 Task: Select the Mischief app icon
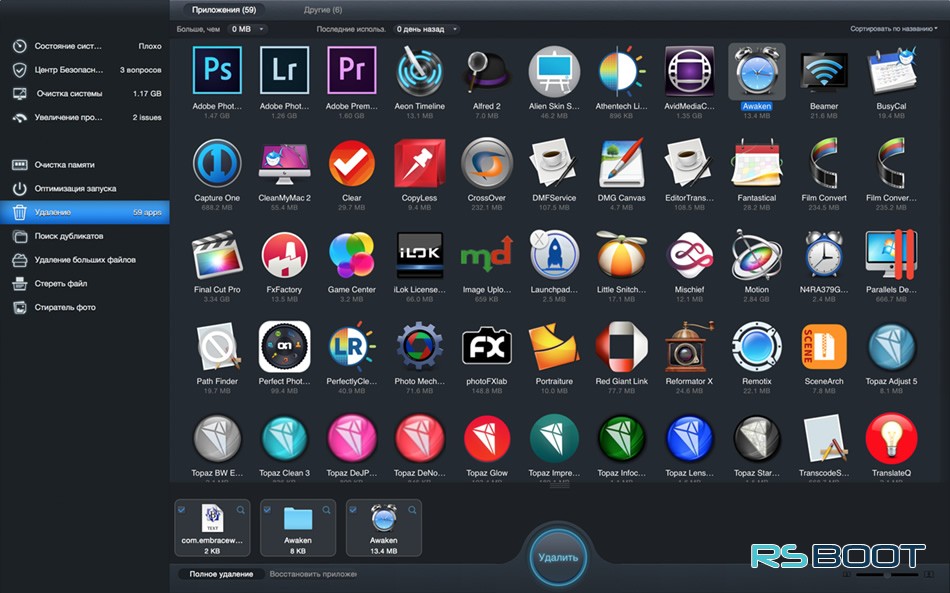(689, 255)
